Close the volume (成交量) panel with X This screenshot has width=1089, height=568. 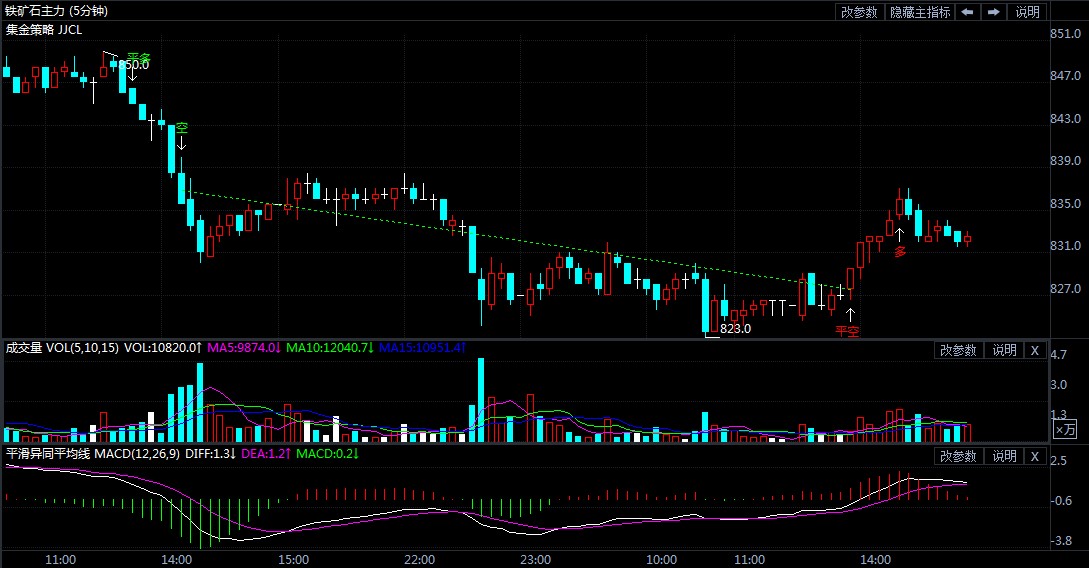click(1034, 350)
